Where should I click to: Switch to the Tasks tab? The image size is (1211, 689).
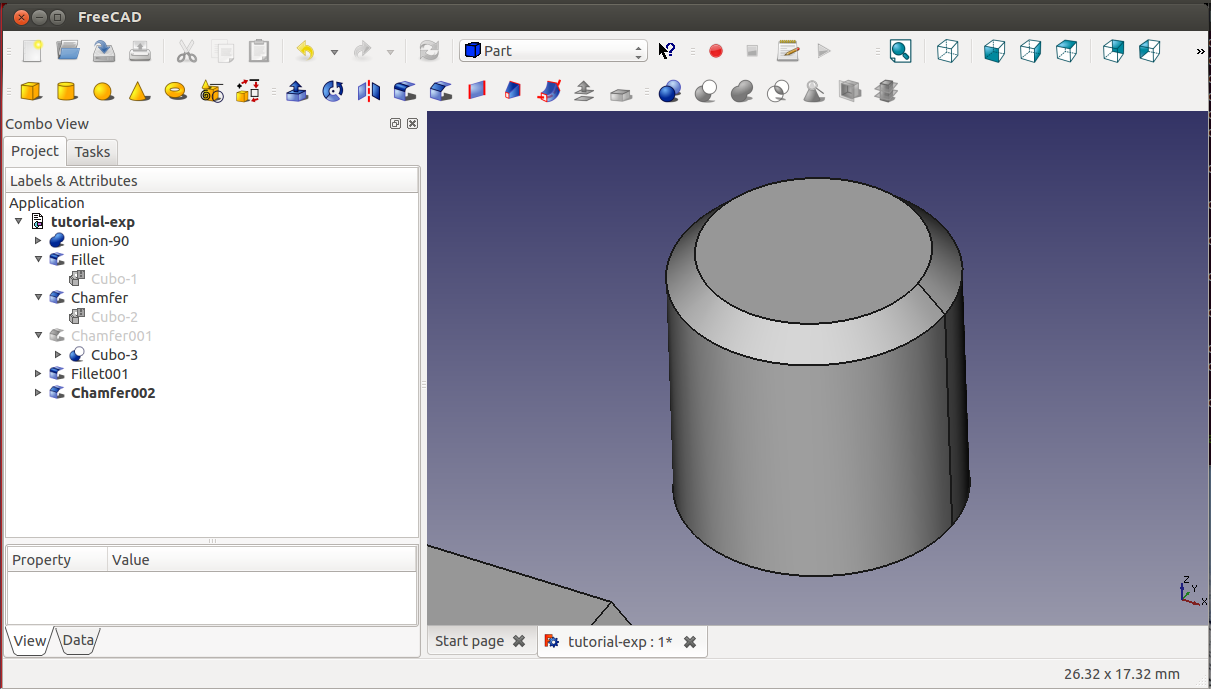point(92,152)
